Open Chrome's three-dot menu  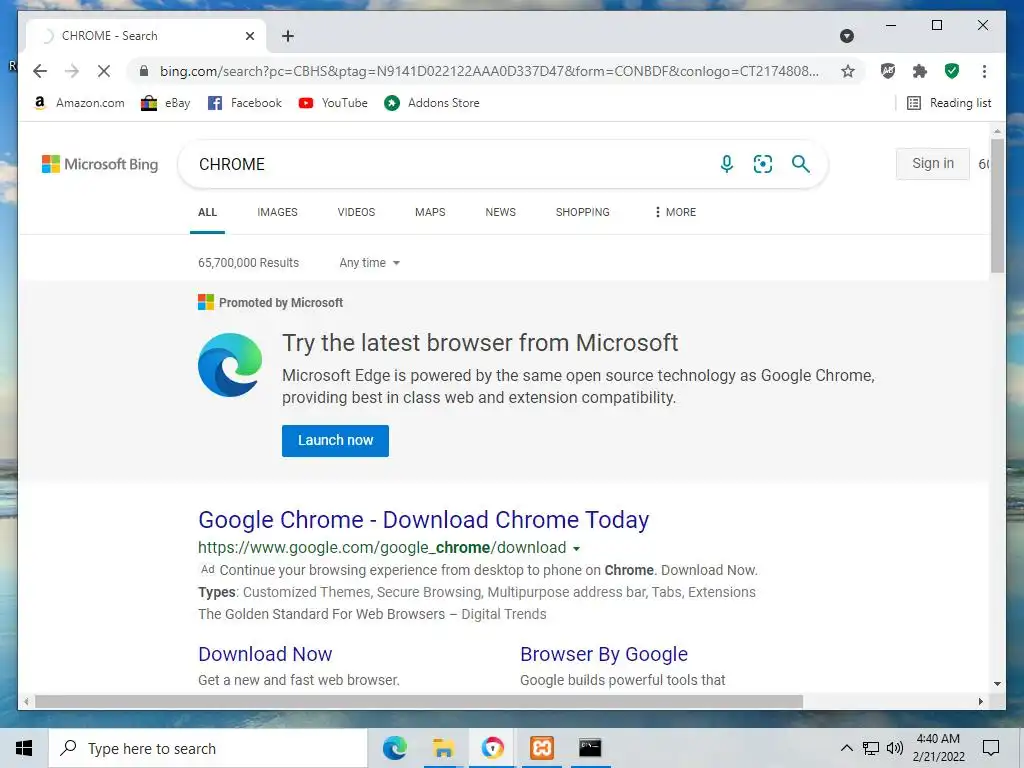click(984, 71)
